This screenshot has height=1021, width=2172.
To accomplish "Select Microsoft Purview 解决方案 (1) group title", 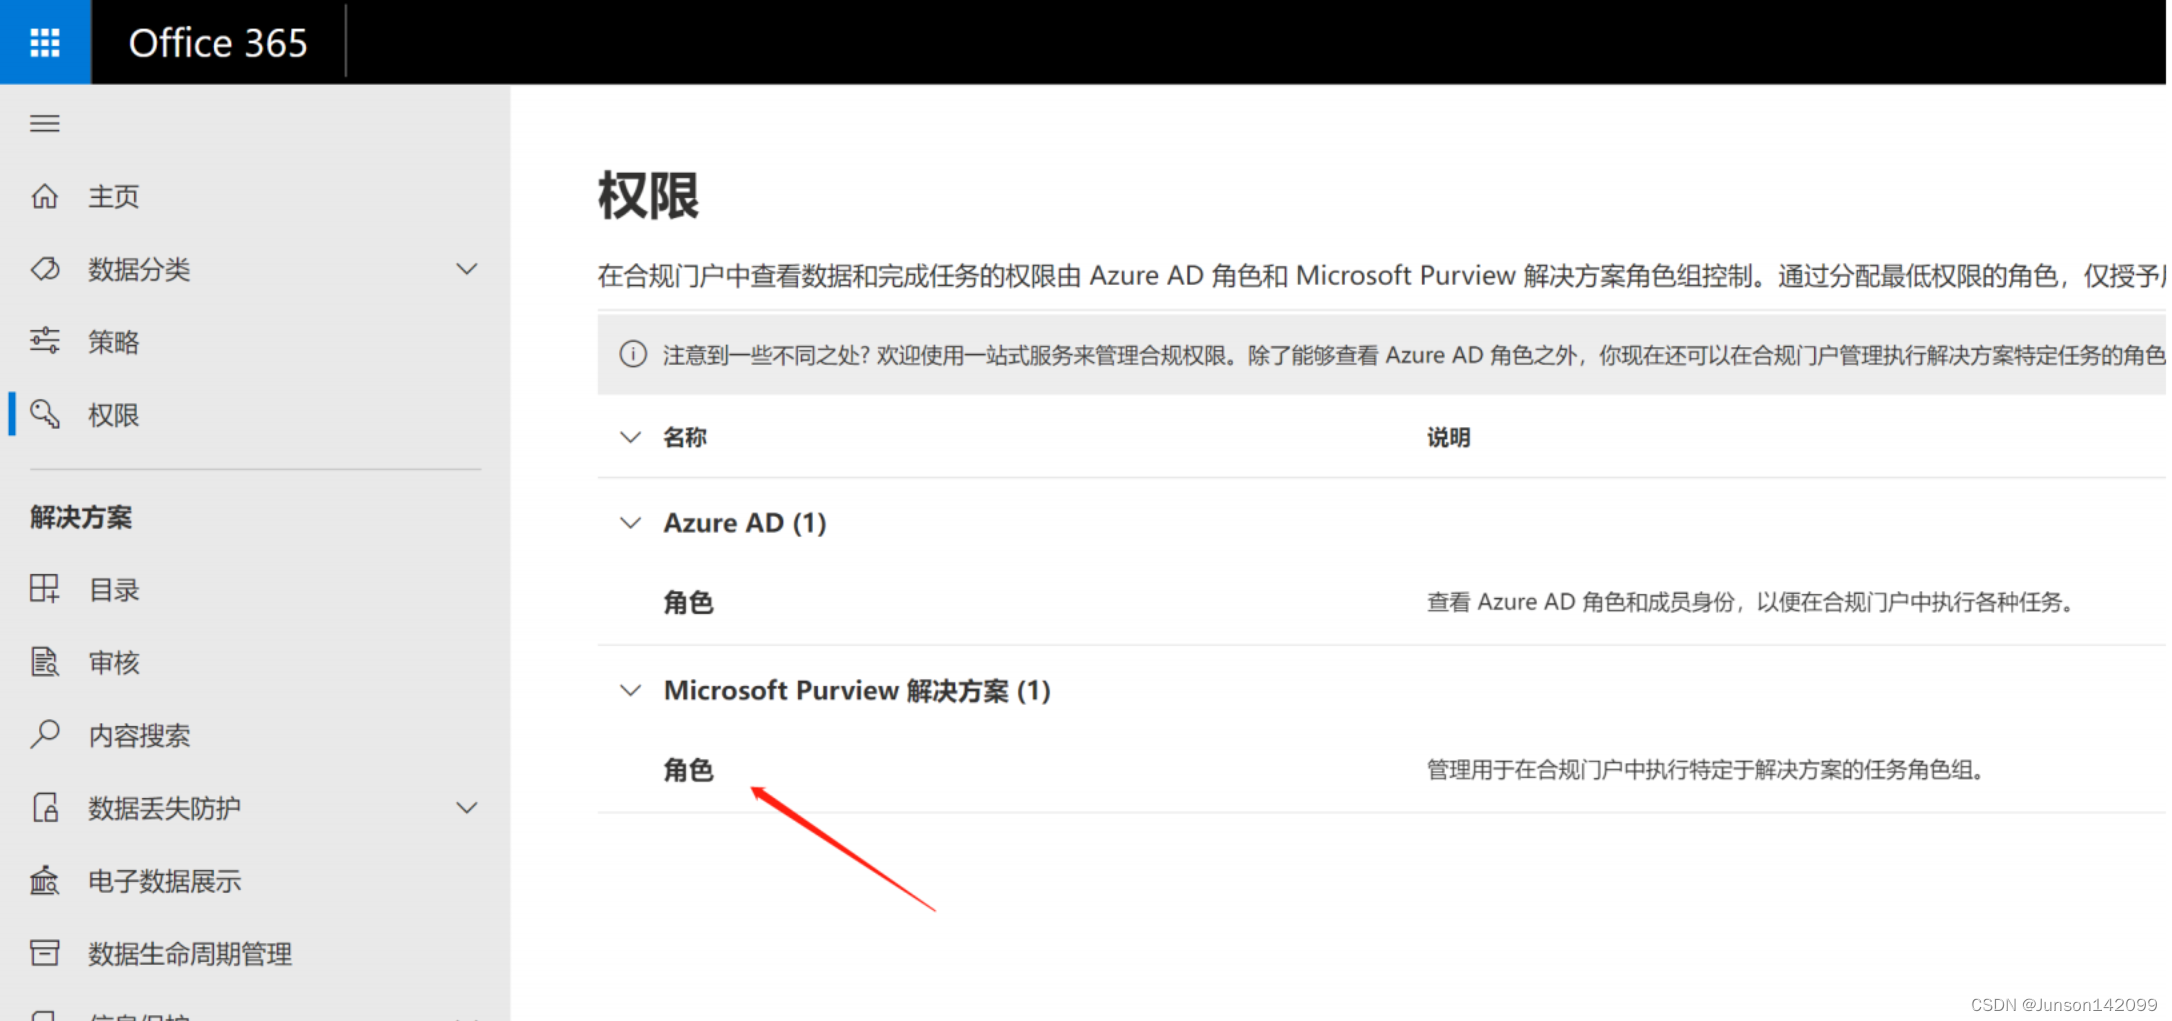I will coord(857,691).
